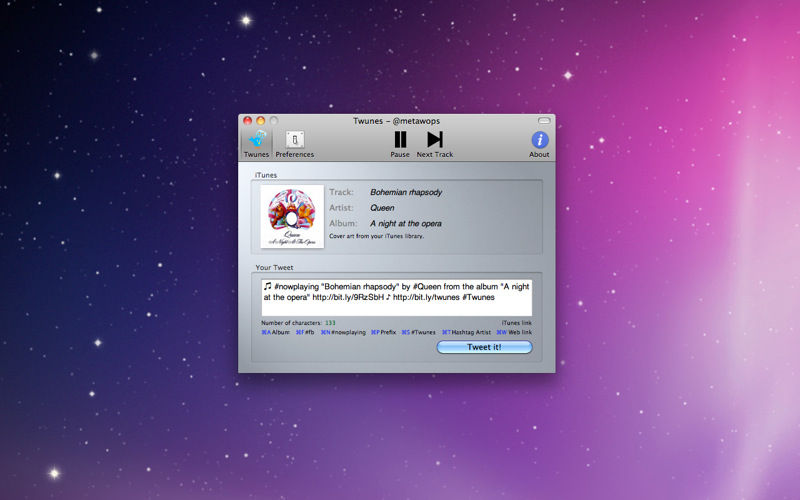Click the track name Bohemian rhapsody
Screen dimensions: 800x500
[x=406, y=192]
